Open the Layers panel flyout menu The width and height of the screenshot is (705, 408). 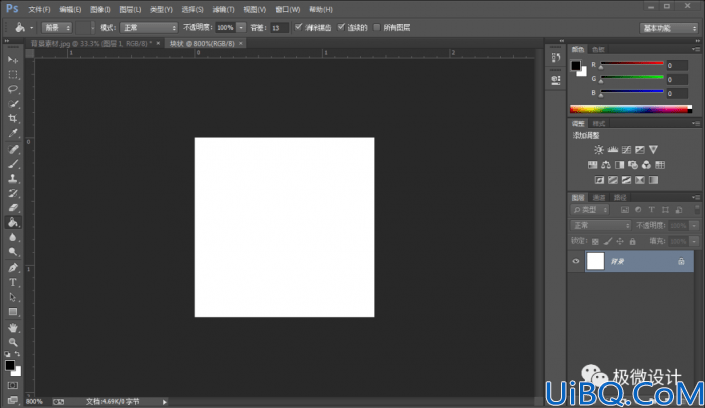[x=696, y=197]
